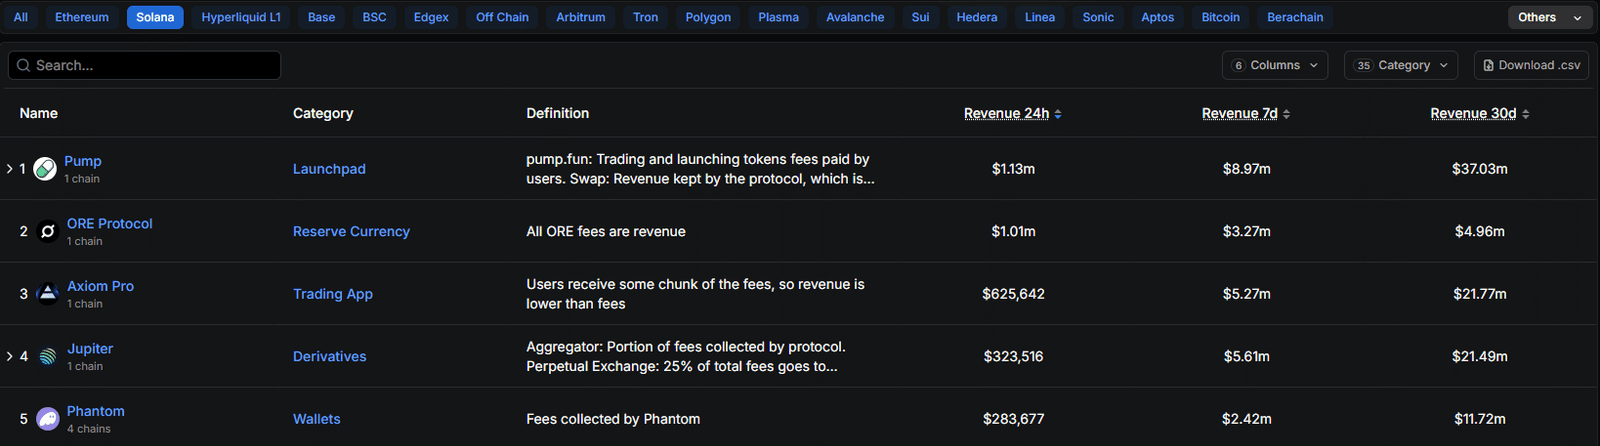Viewport: 1600px width, 446px height.
Task: Open the Axiom Pro link
Action: click(100, 286)
